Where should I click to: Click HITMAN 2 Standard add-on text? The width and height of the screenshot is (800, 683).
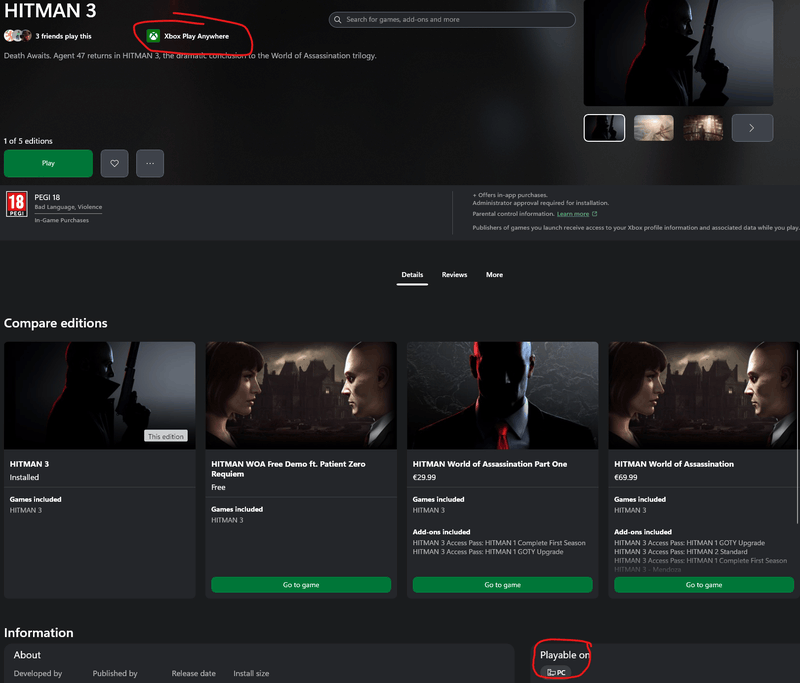point(681,551)
